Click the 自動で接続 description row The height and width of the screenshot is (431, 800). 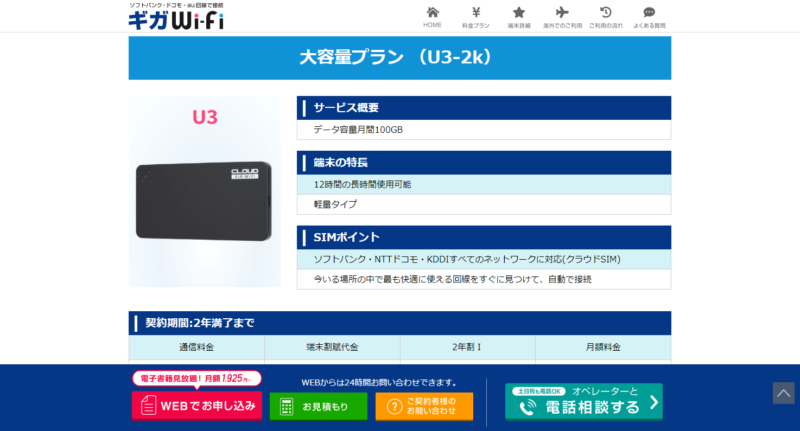pos(484,280)
